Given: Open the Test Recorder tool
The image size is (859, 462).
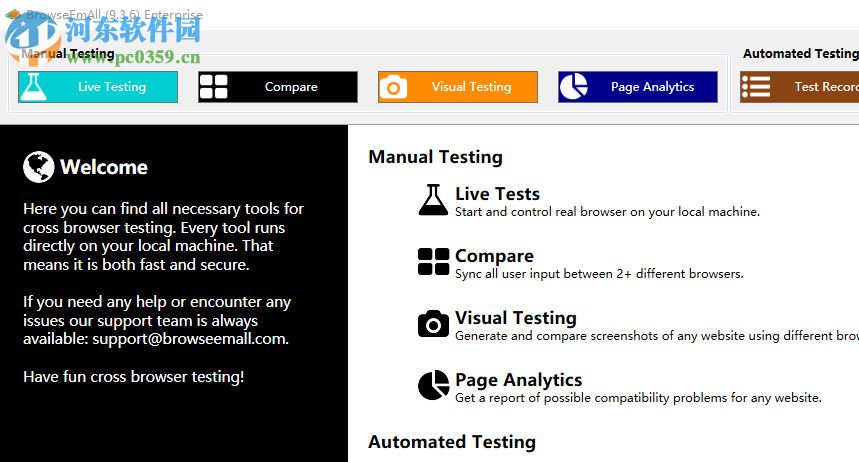Looking at the screenshot, I should [799, 87].
